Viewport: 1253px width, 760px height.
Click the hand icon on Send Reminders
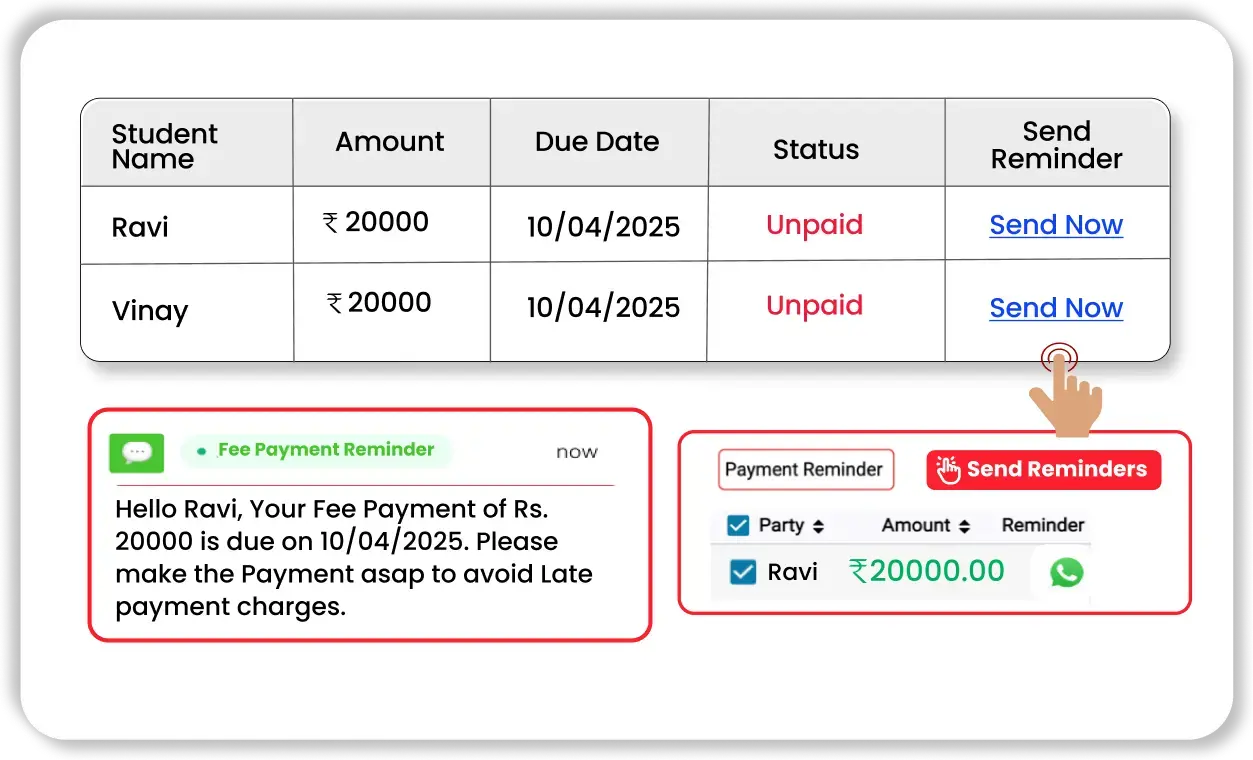click(948, 470)
